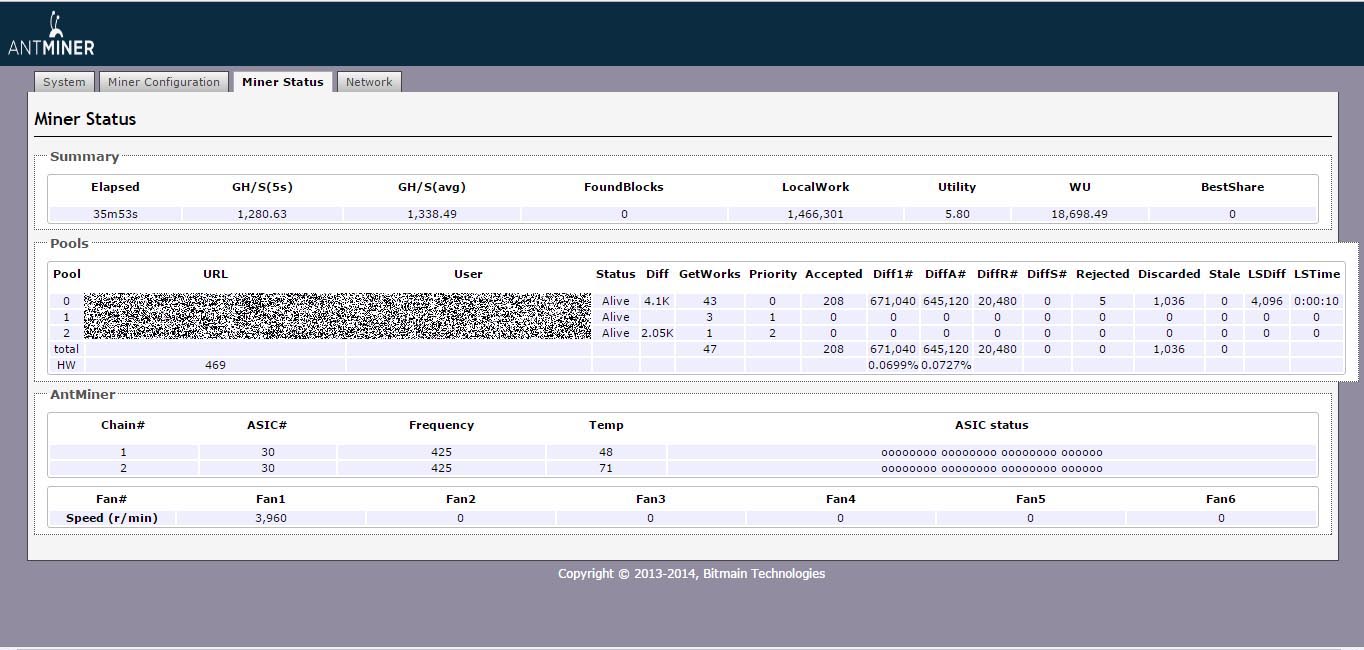Click chain 2 temperature value 71
This screenshot has width=1364, height=650.
606,468
